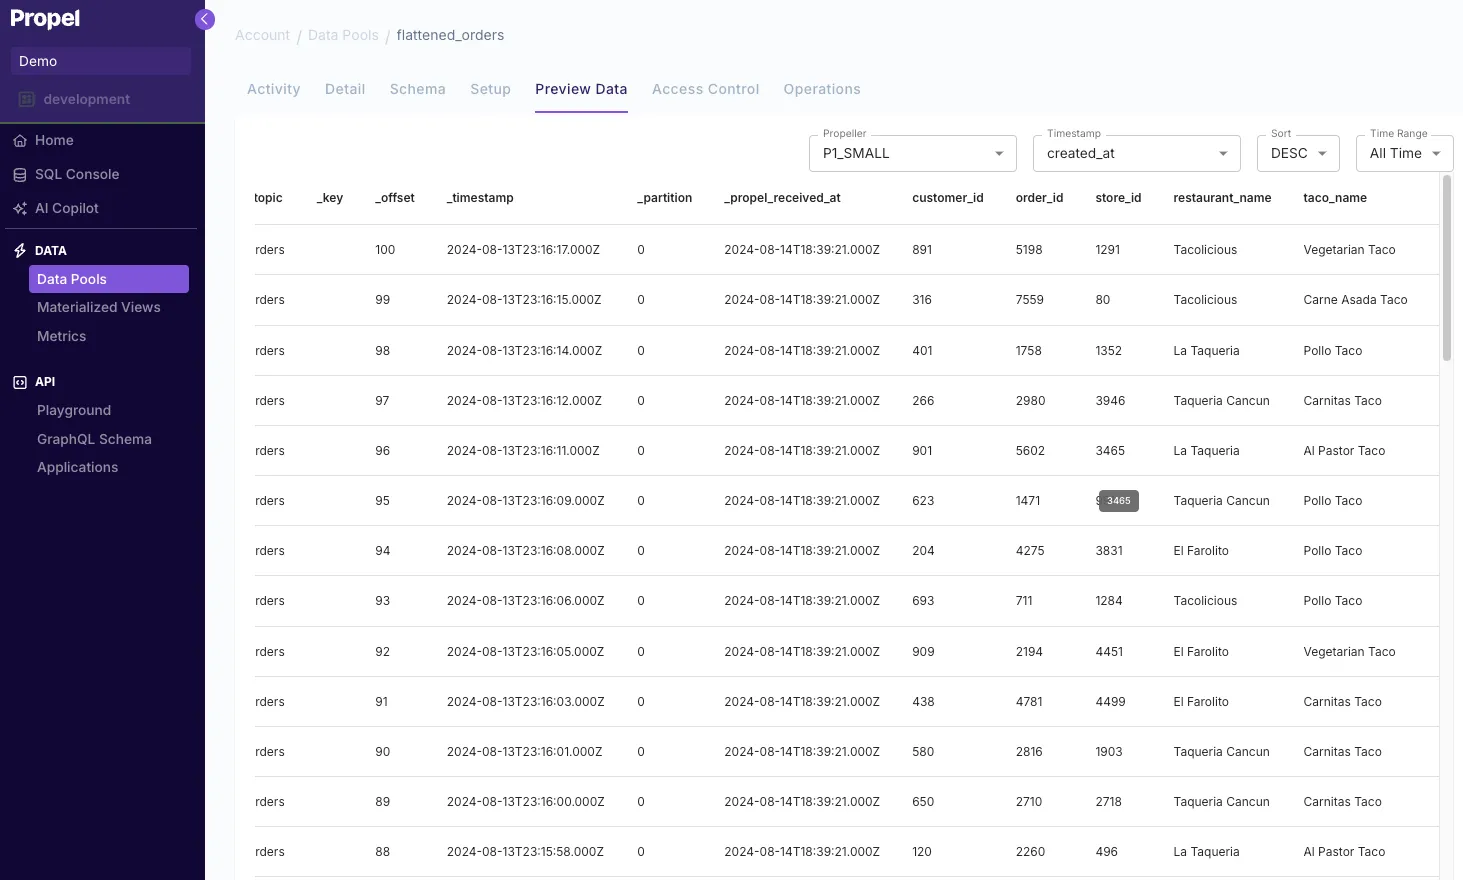Collapse sidebar with the purple chevron button
This screenshot has width=1463, height=880.
(x=204, y=19)
